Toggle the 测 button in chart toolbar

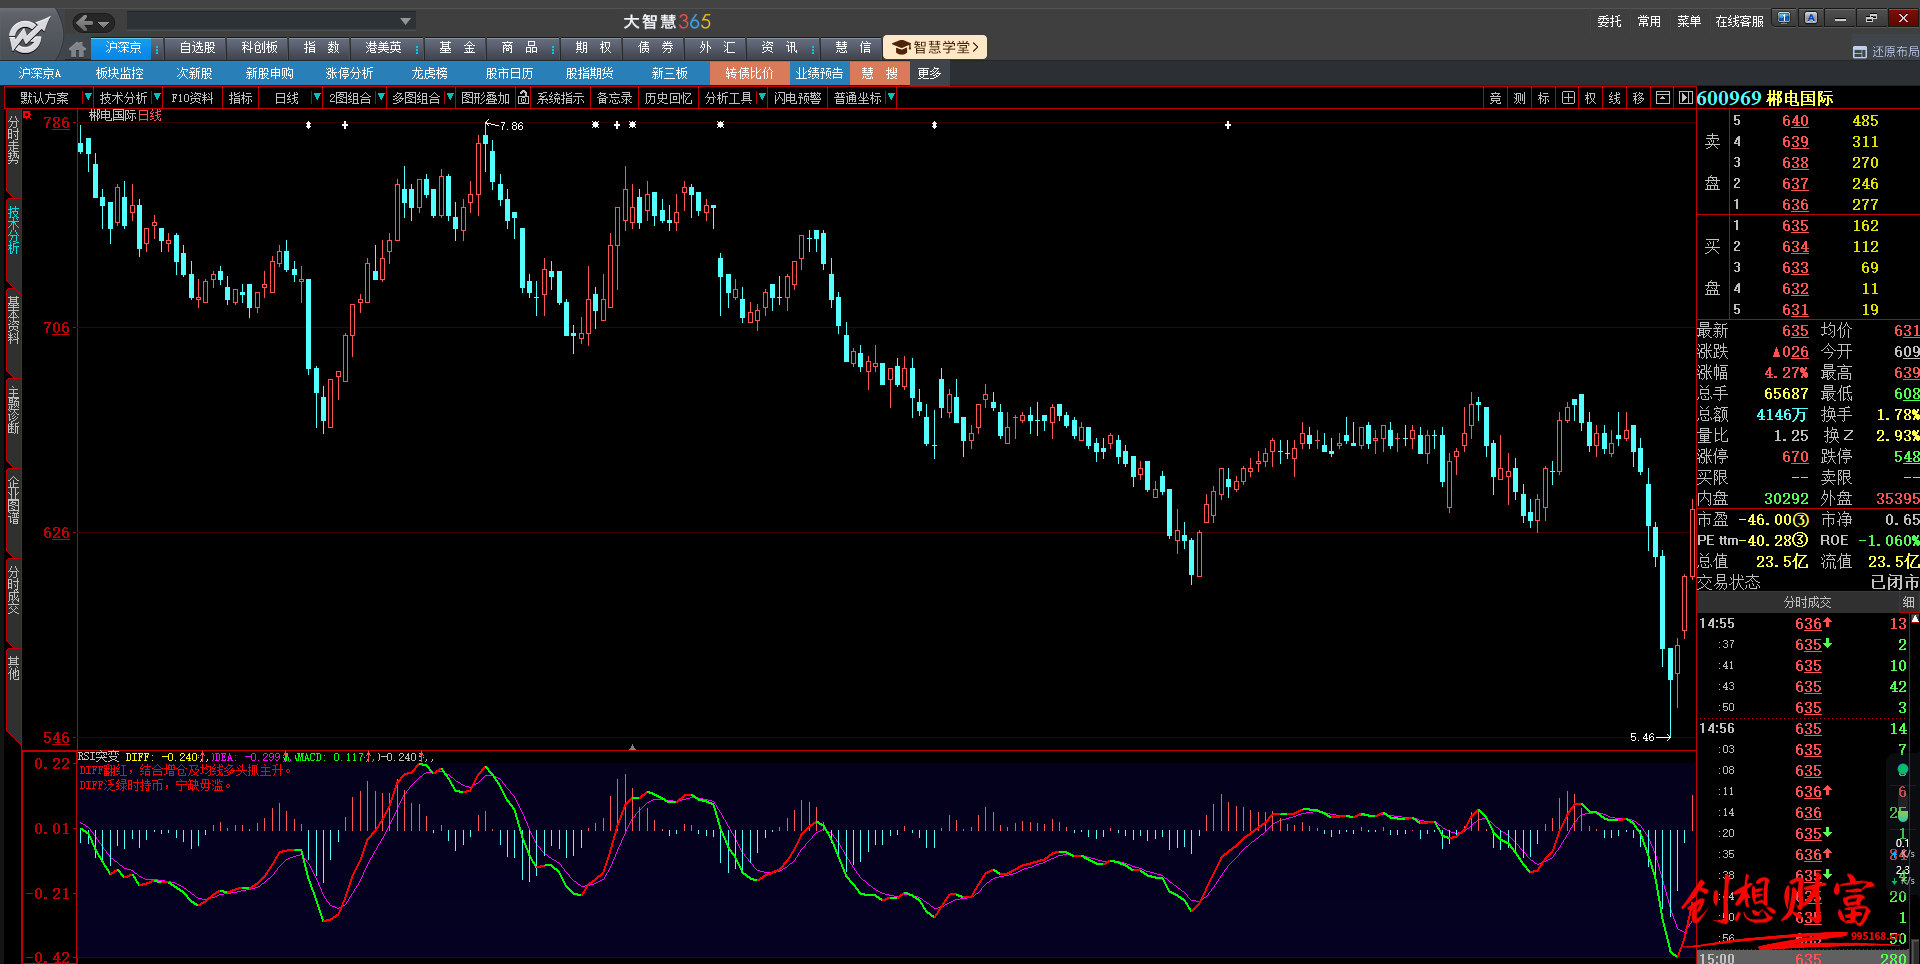click(1519, 98)
